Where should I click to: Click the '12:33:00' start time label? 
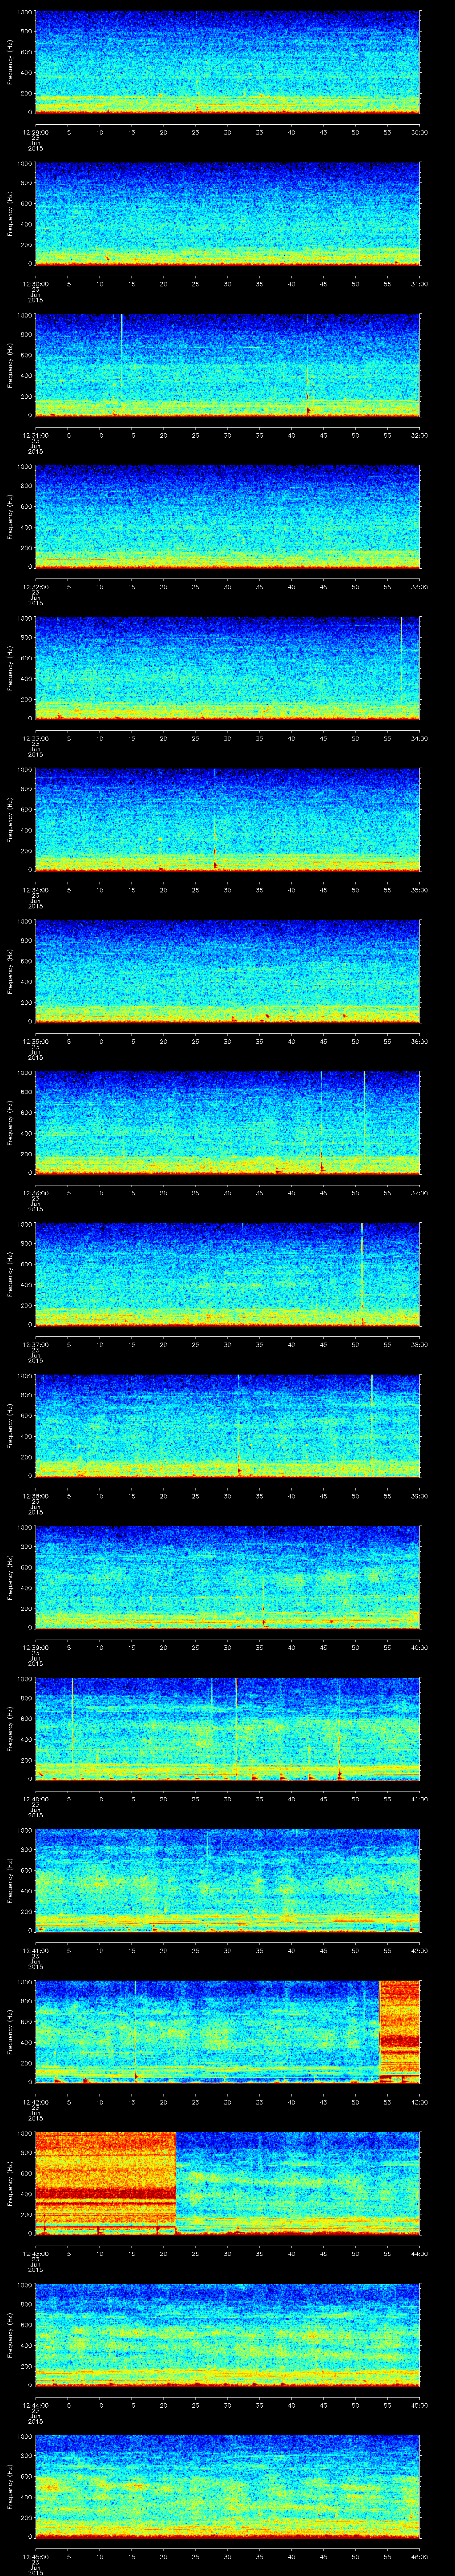point(35,737)
